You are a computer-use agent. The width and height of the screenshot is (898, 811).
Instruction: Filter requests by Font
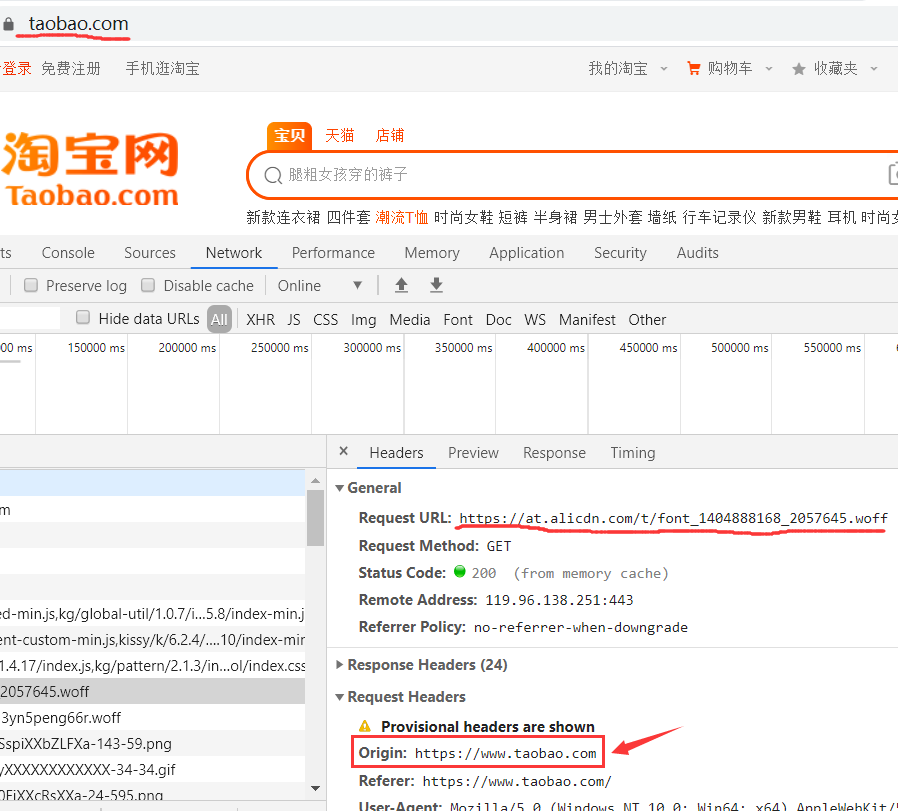tap(458, 320)
